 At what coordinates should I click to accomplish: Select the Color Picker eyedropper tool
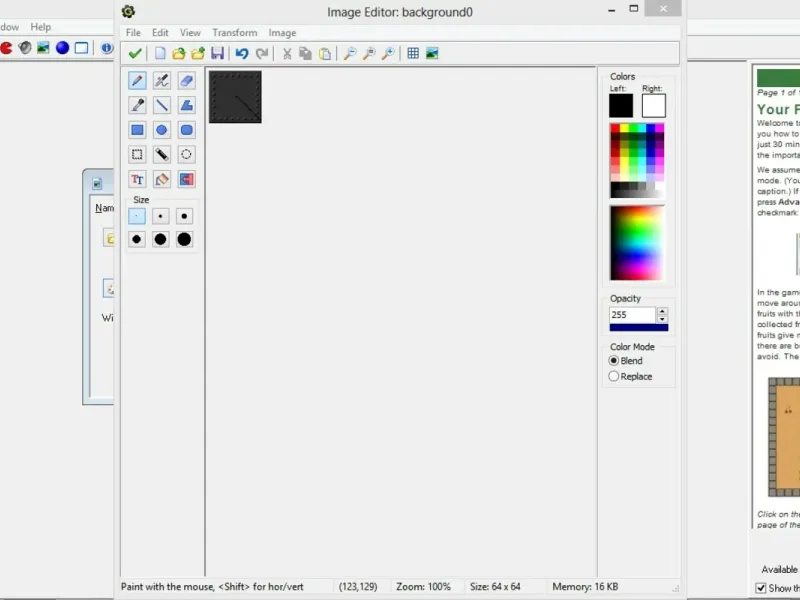click(137, 105)
